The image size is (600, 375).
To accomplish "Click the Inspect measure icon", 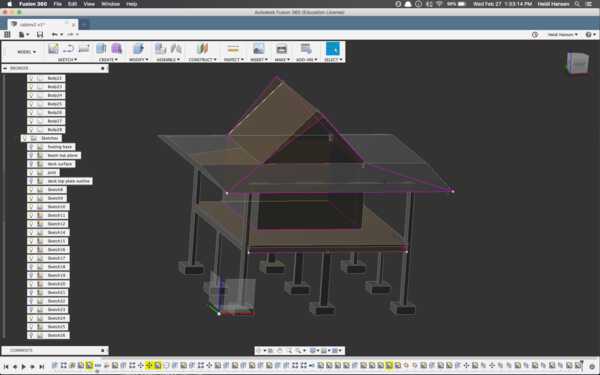I will 233,49.
